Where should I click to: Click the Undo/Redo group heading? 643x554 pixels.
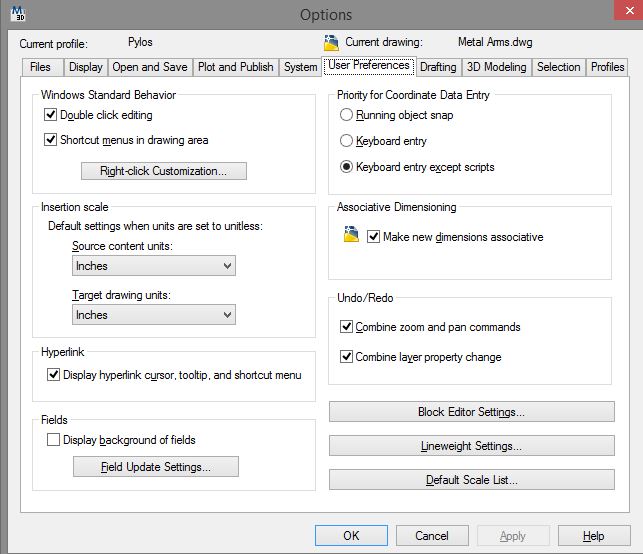pos(365,298)
